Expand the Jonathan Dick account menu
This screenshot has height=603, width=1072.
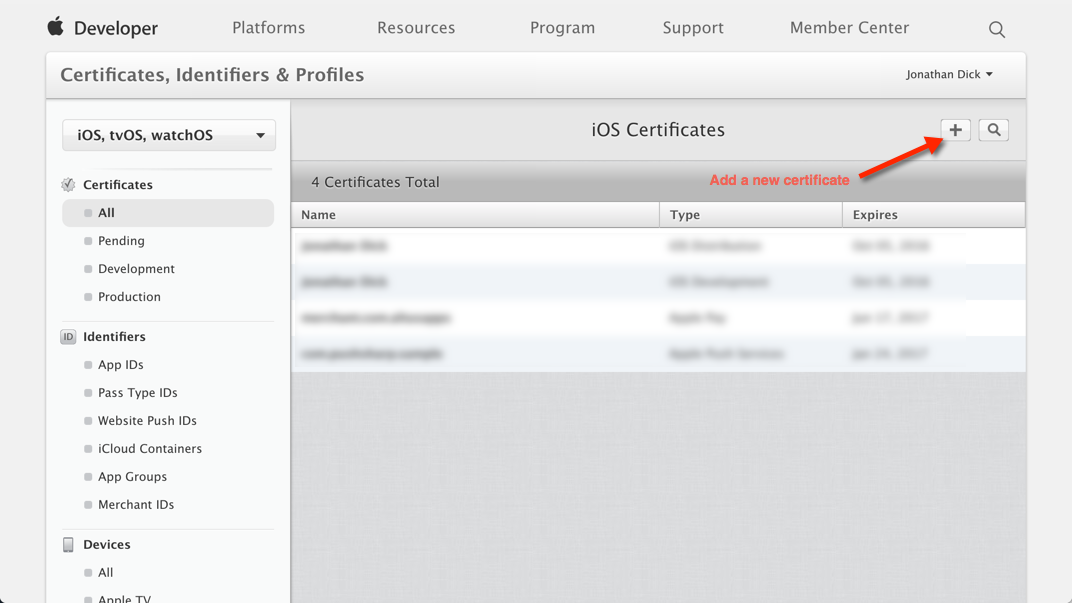pyautogui.click(x=949, y=74)
